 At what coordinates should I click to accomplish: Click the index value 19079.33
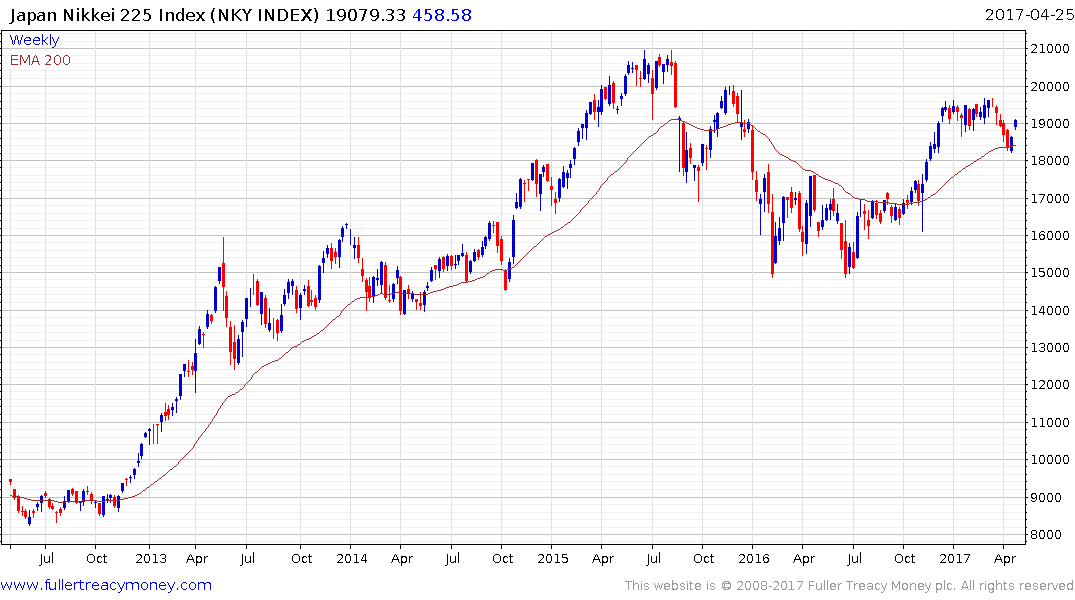coord(365,15)
